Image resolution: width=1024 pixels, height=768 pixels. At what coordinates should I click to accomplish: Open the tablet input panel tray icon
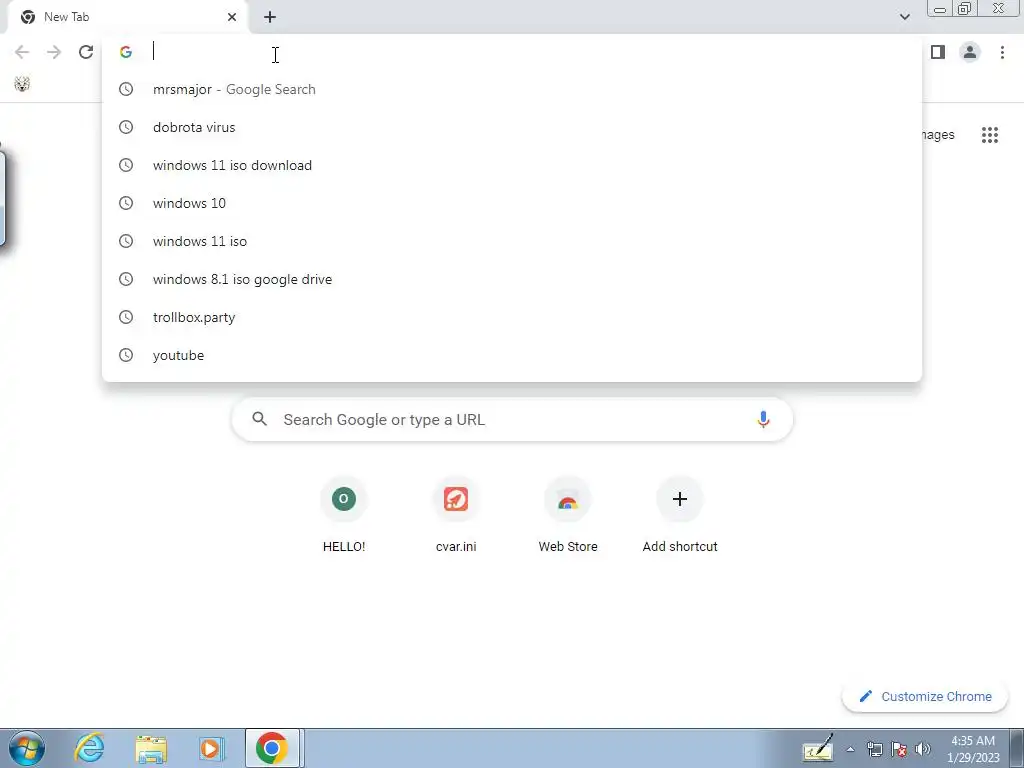pyautogui.click(x=818, y=748)
